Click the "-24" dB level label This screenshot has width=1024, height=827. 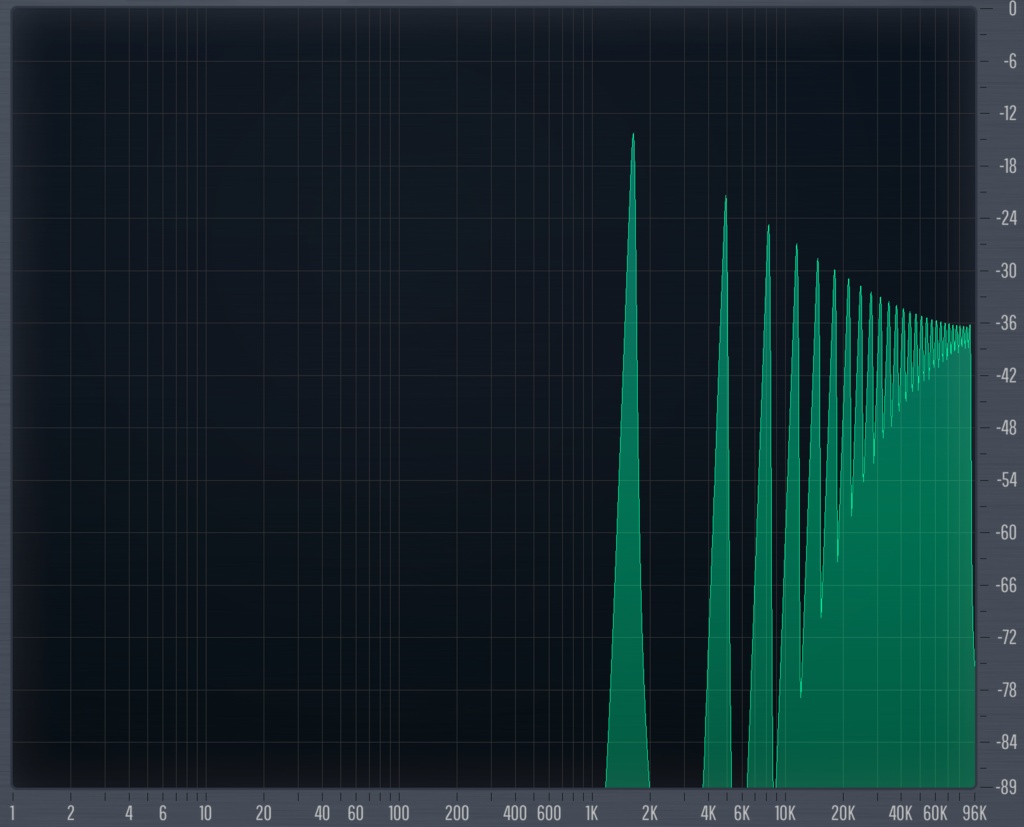[1007, 218]
